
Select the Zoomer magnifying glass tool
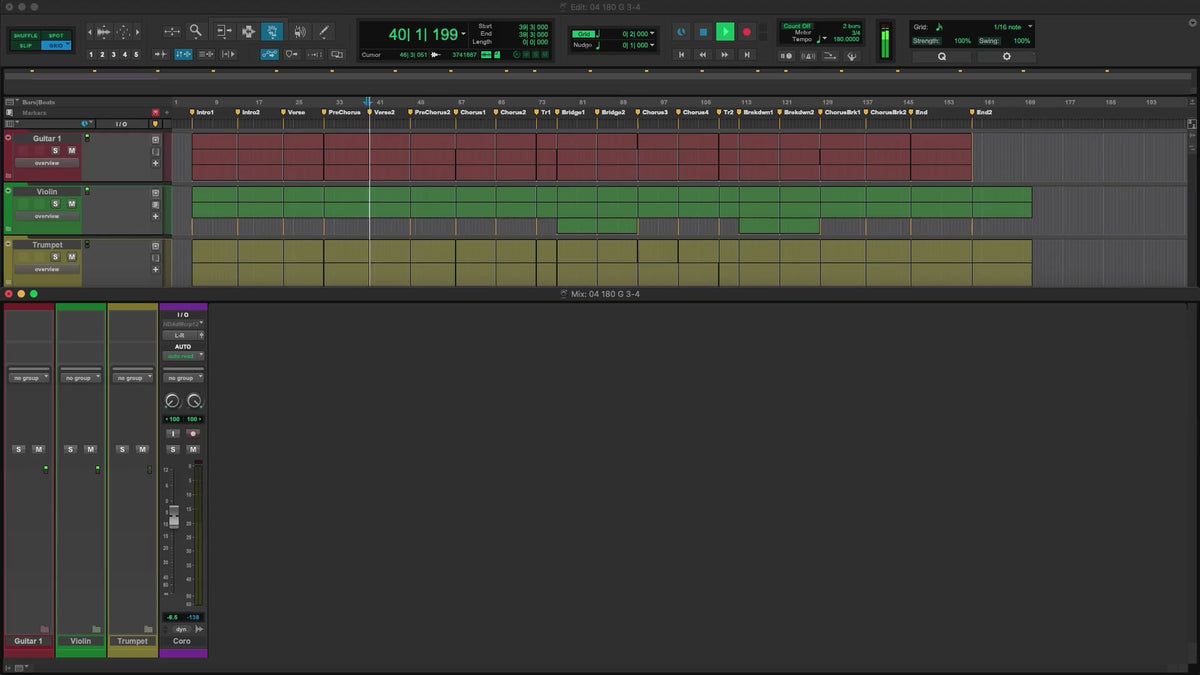[196, 31]
